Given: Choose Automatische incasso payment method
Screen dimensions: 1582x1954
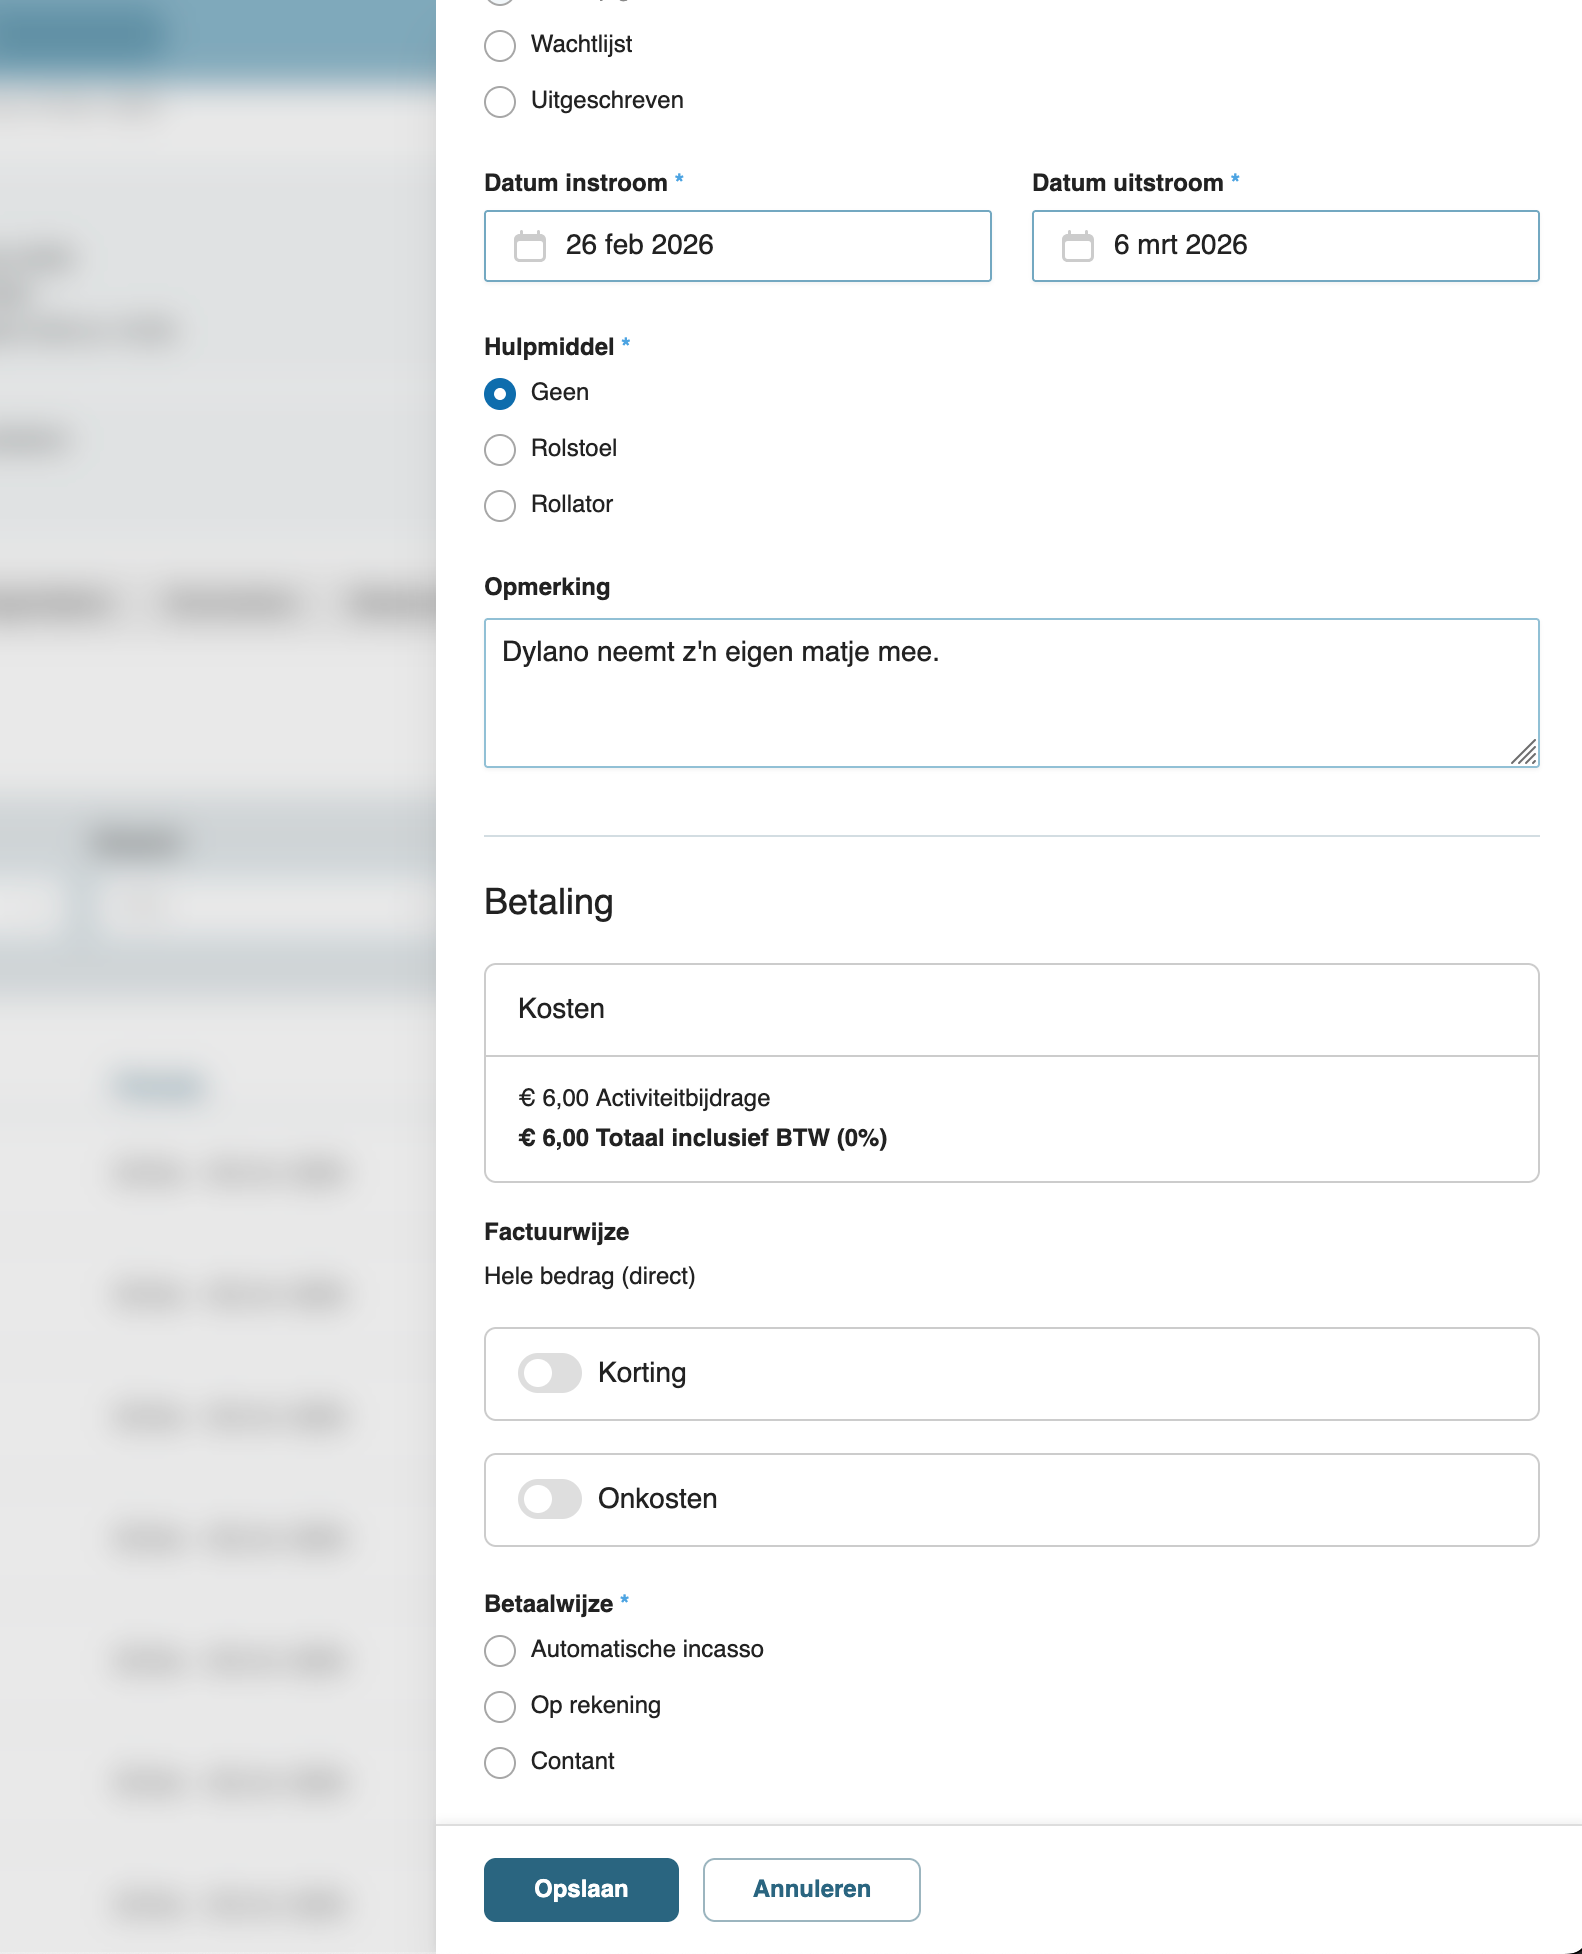Looking at the screenshot, I should pyautogui.click(x=500, y=1650).
